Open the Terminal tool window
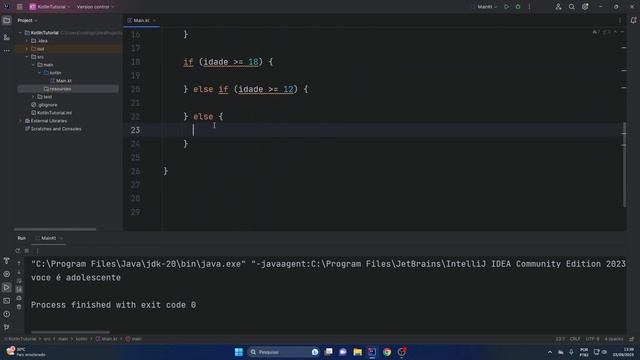This screenshot has height=360, width=640. tap(7, 301)
